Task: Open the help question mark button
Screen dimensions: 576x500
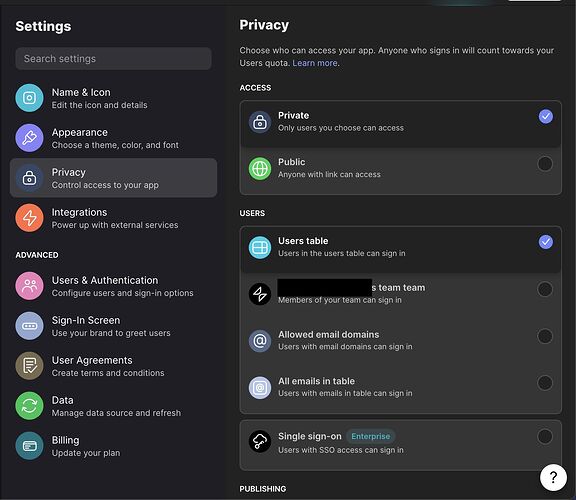Action: (553, 477)
